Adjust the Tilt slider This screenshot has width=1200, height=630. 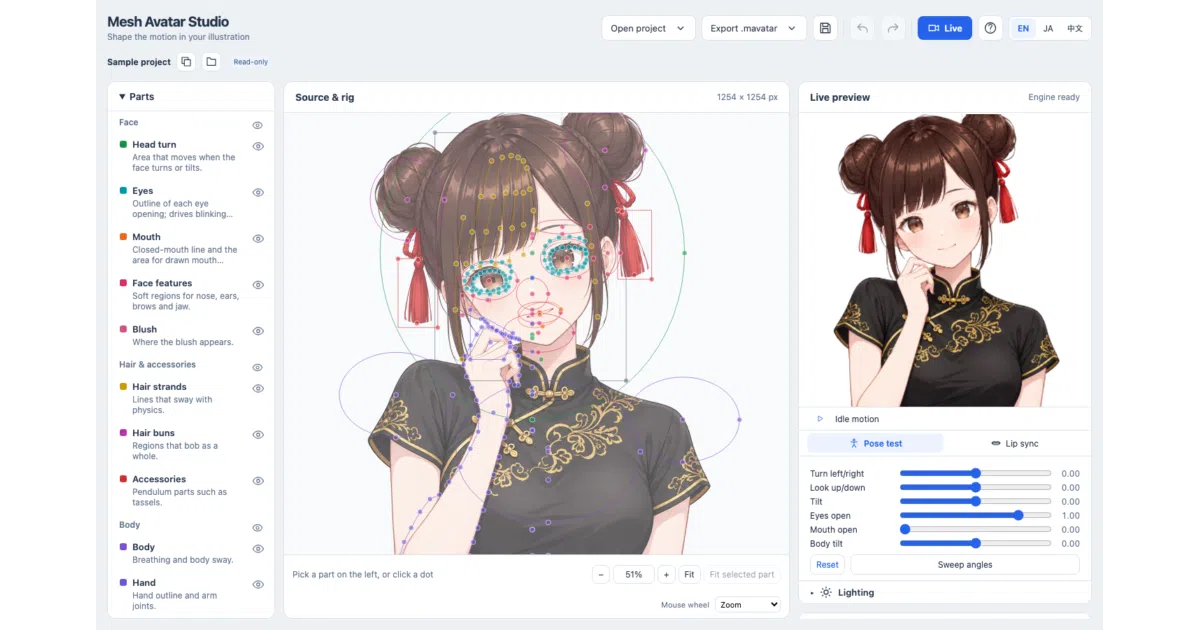pyautogui.click(x=975, y=501)
